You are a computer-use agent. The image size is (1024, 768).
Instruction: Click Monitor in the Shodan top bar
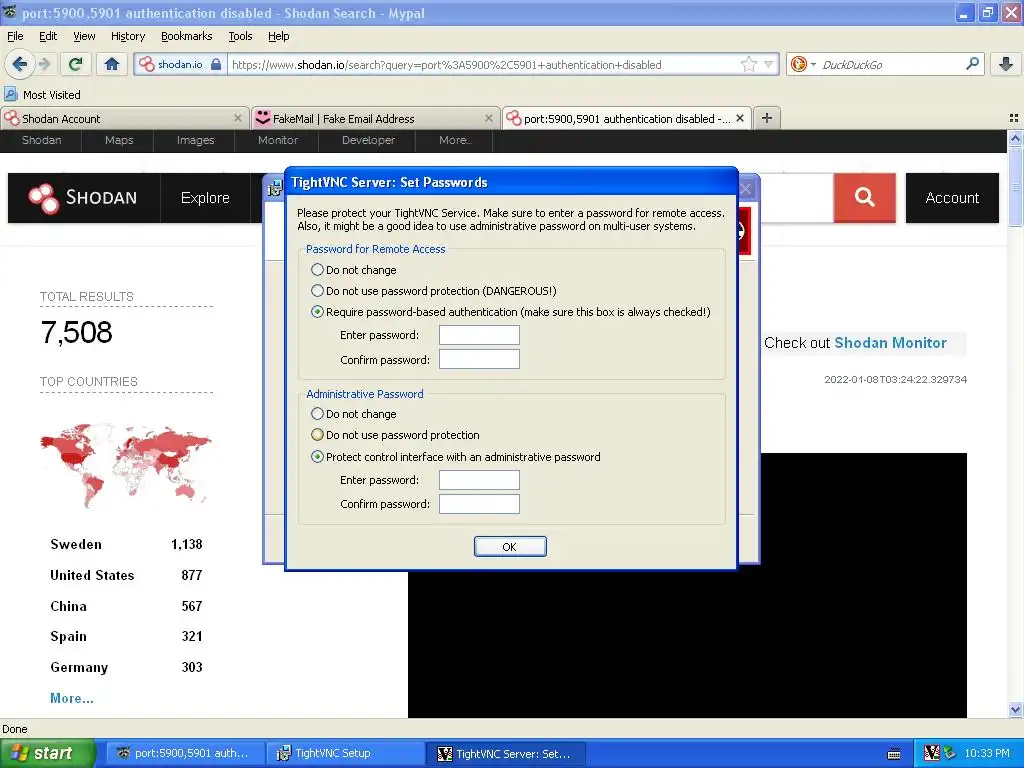[x=278, y=140]
